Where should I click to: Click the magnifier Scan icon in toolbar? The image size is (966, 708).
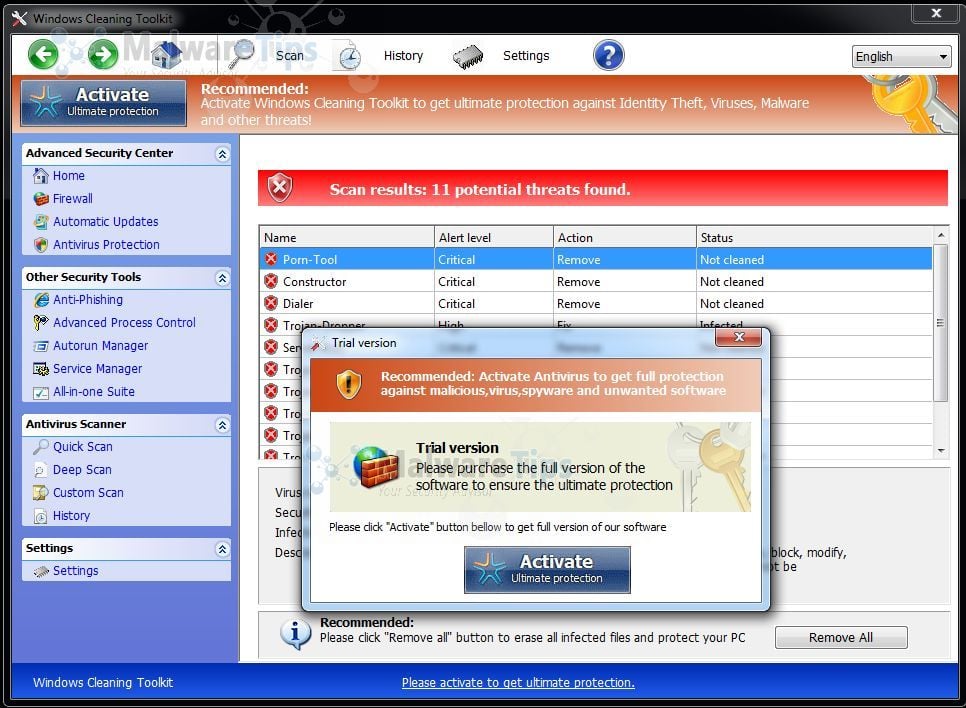[x=241, y=54]
